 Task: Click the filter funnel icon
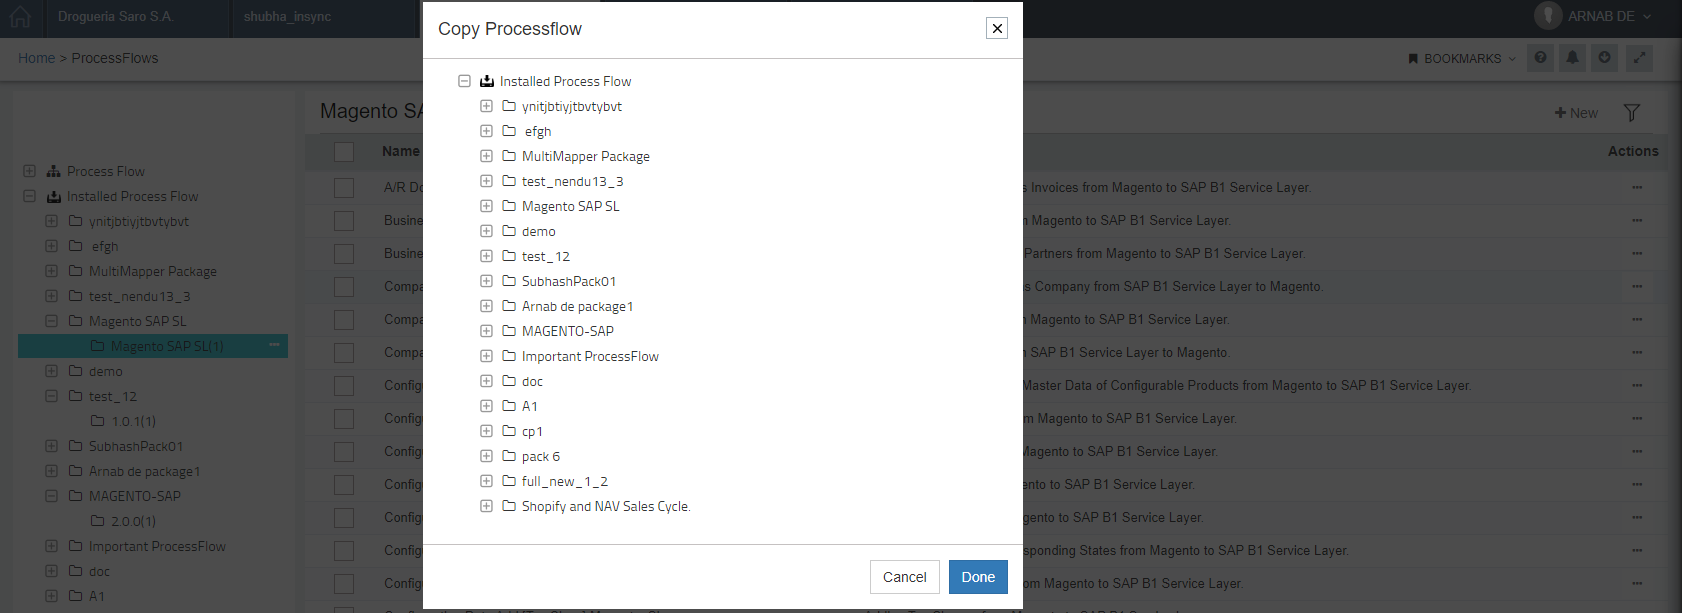point(1631,113)
